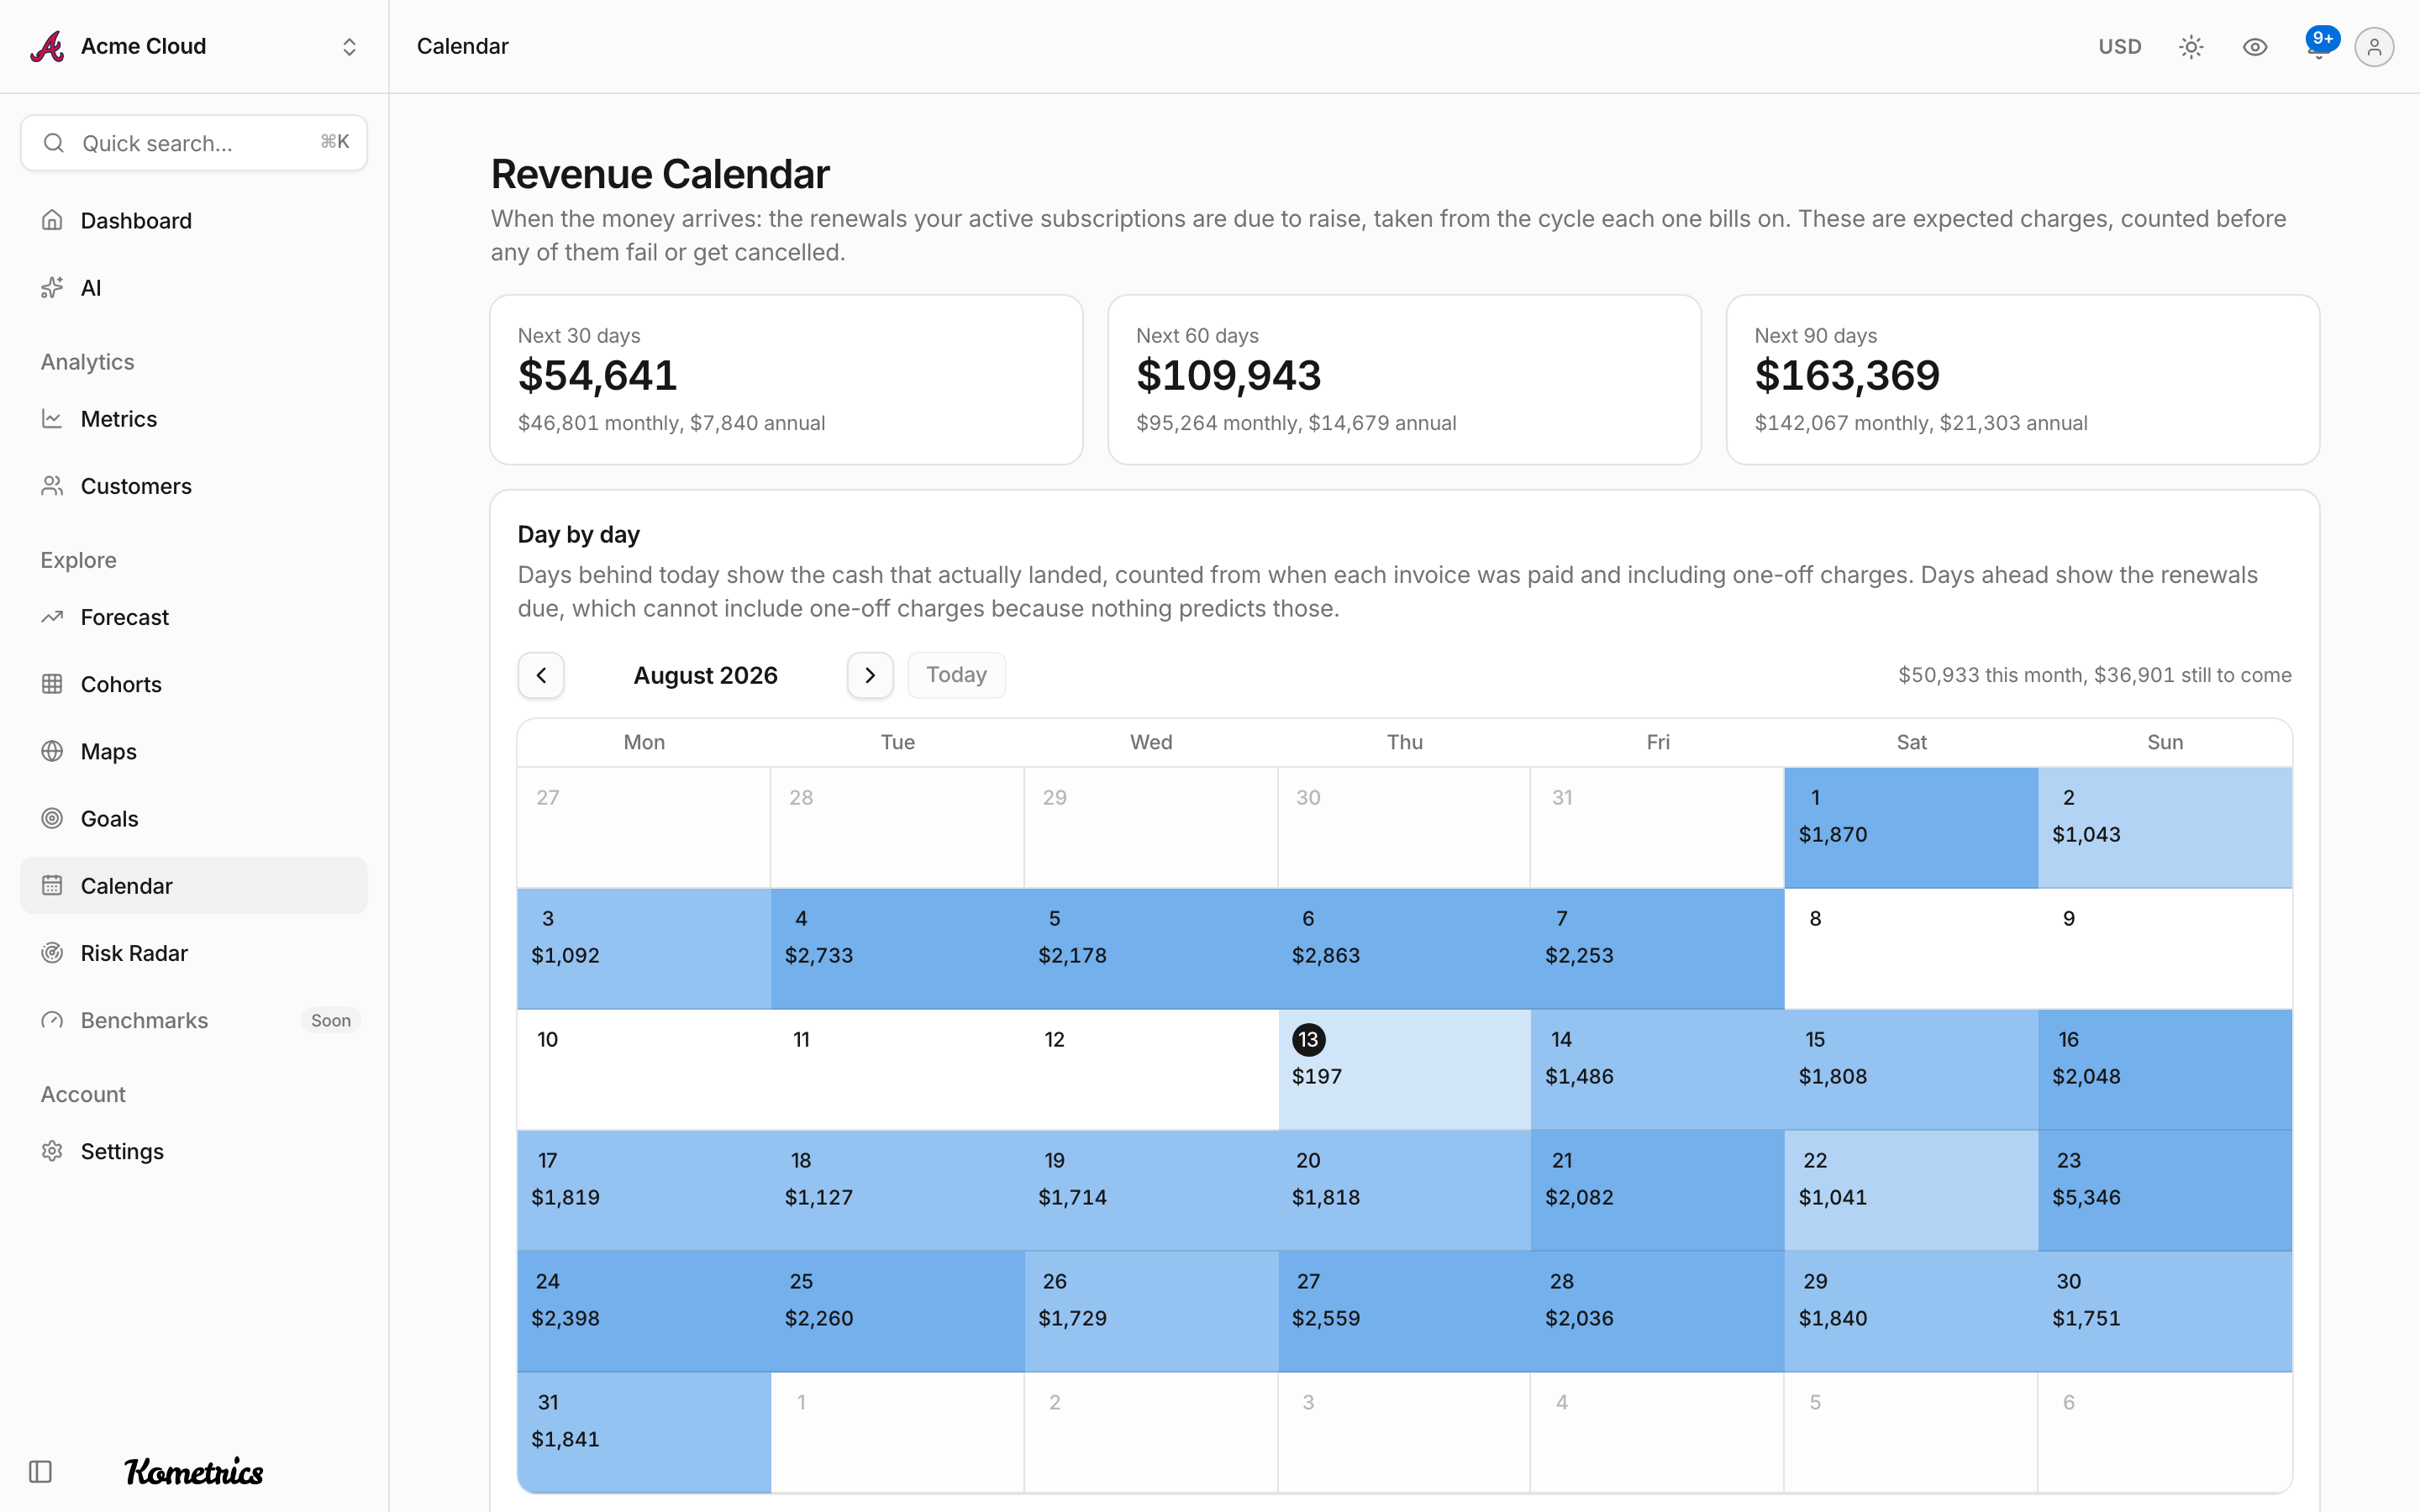Image resolution: width=2420 pixels, height=1512 pixels.
Task: Open the USD currency selector
Action: pyautogui.click(x=2119, y=47)
